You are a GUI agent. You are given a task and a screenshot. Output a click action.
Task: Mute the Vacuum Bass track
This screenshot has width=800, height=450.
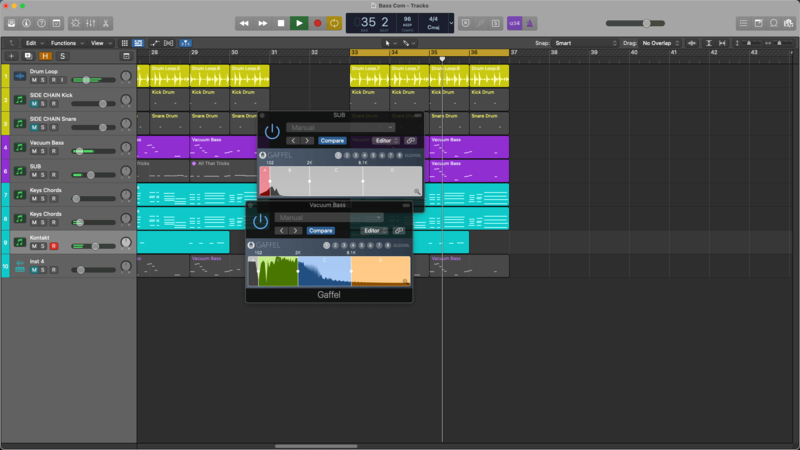coord(34,151)
